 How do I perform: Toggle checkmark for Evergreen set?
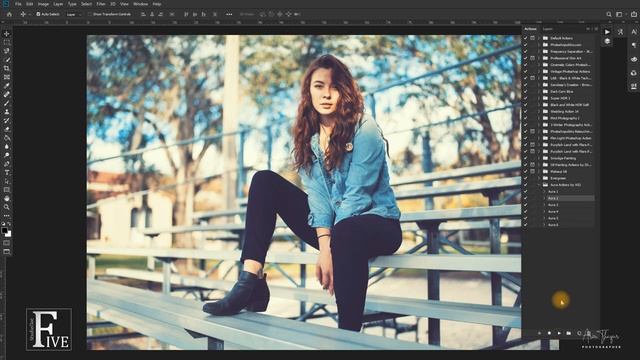pyautogui.click(x=525, y=178)
